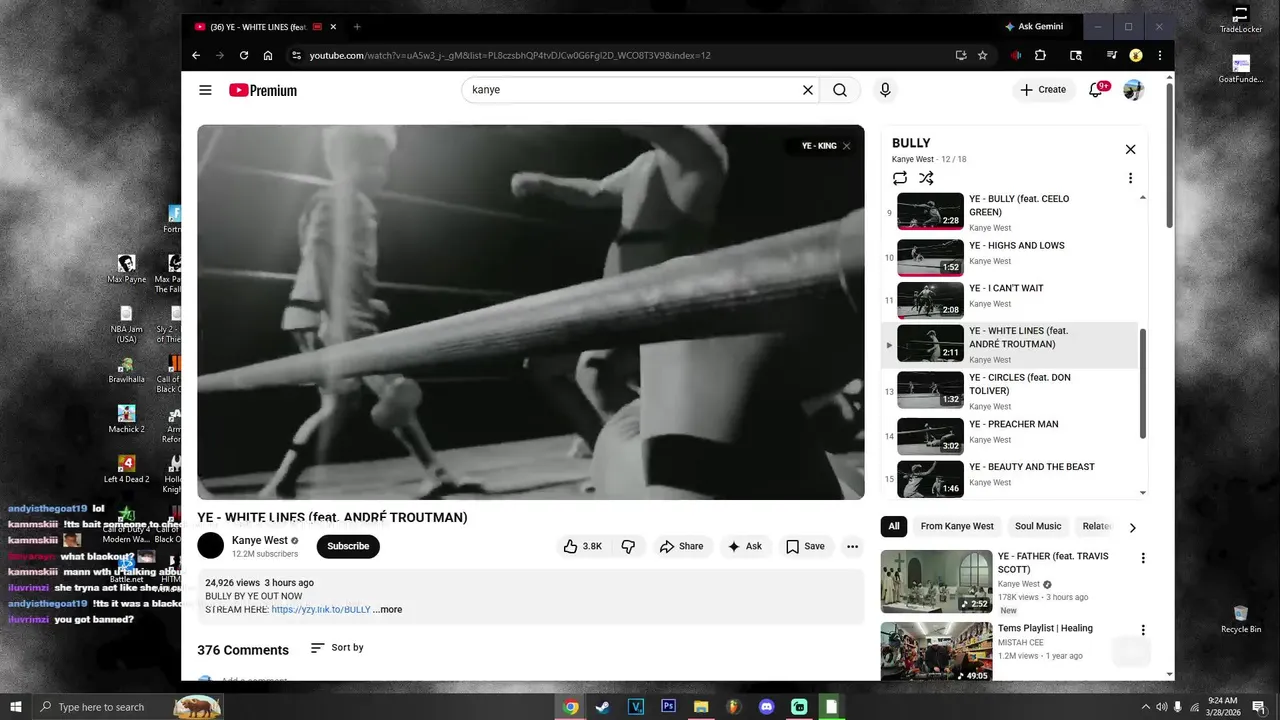Open Discord from the taskbar
Image resolution: width=1280 pixels, height=720 pixels.
(767, 707)
